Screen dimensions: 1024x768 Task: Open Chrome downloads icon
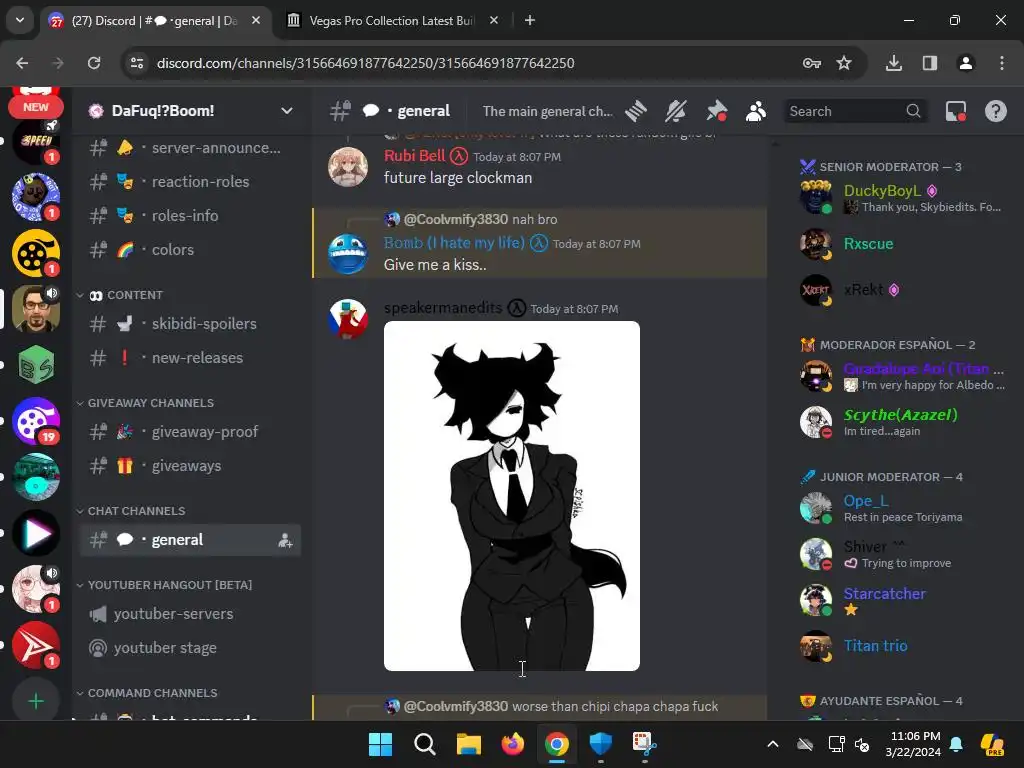(x=893, y=63)
